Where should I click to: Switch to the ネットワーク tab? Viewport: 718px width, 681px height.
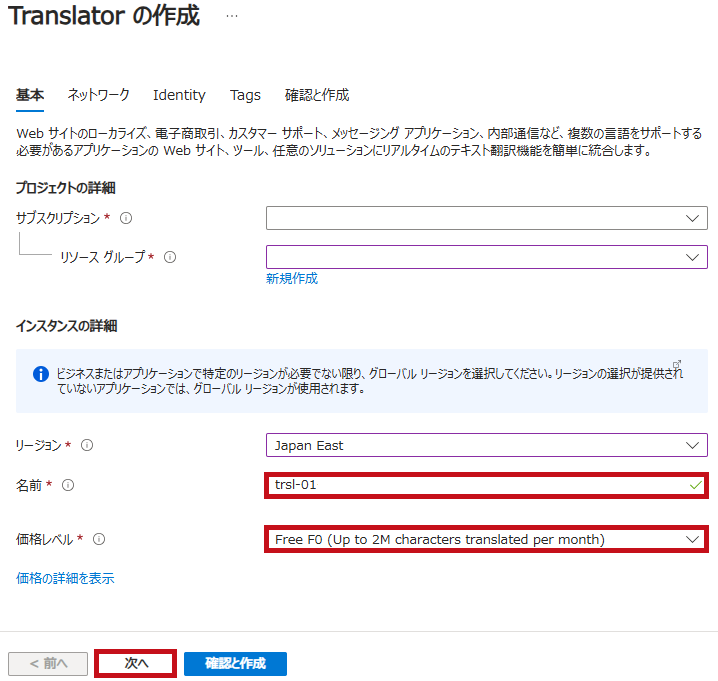[98, 95]
